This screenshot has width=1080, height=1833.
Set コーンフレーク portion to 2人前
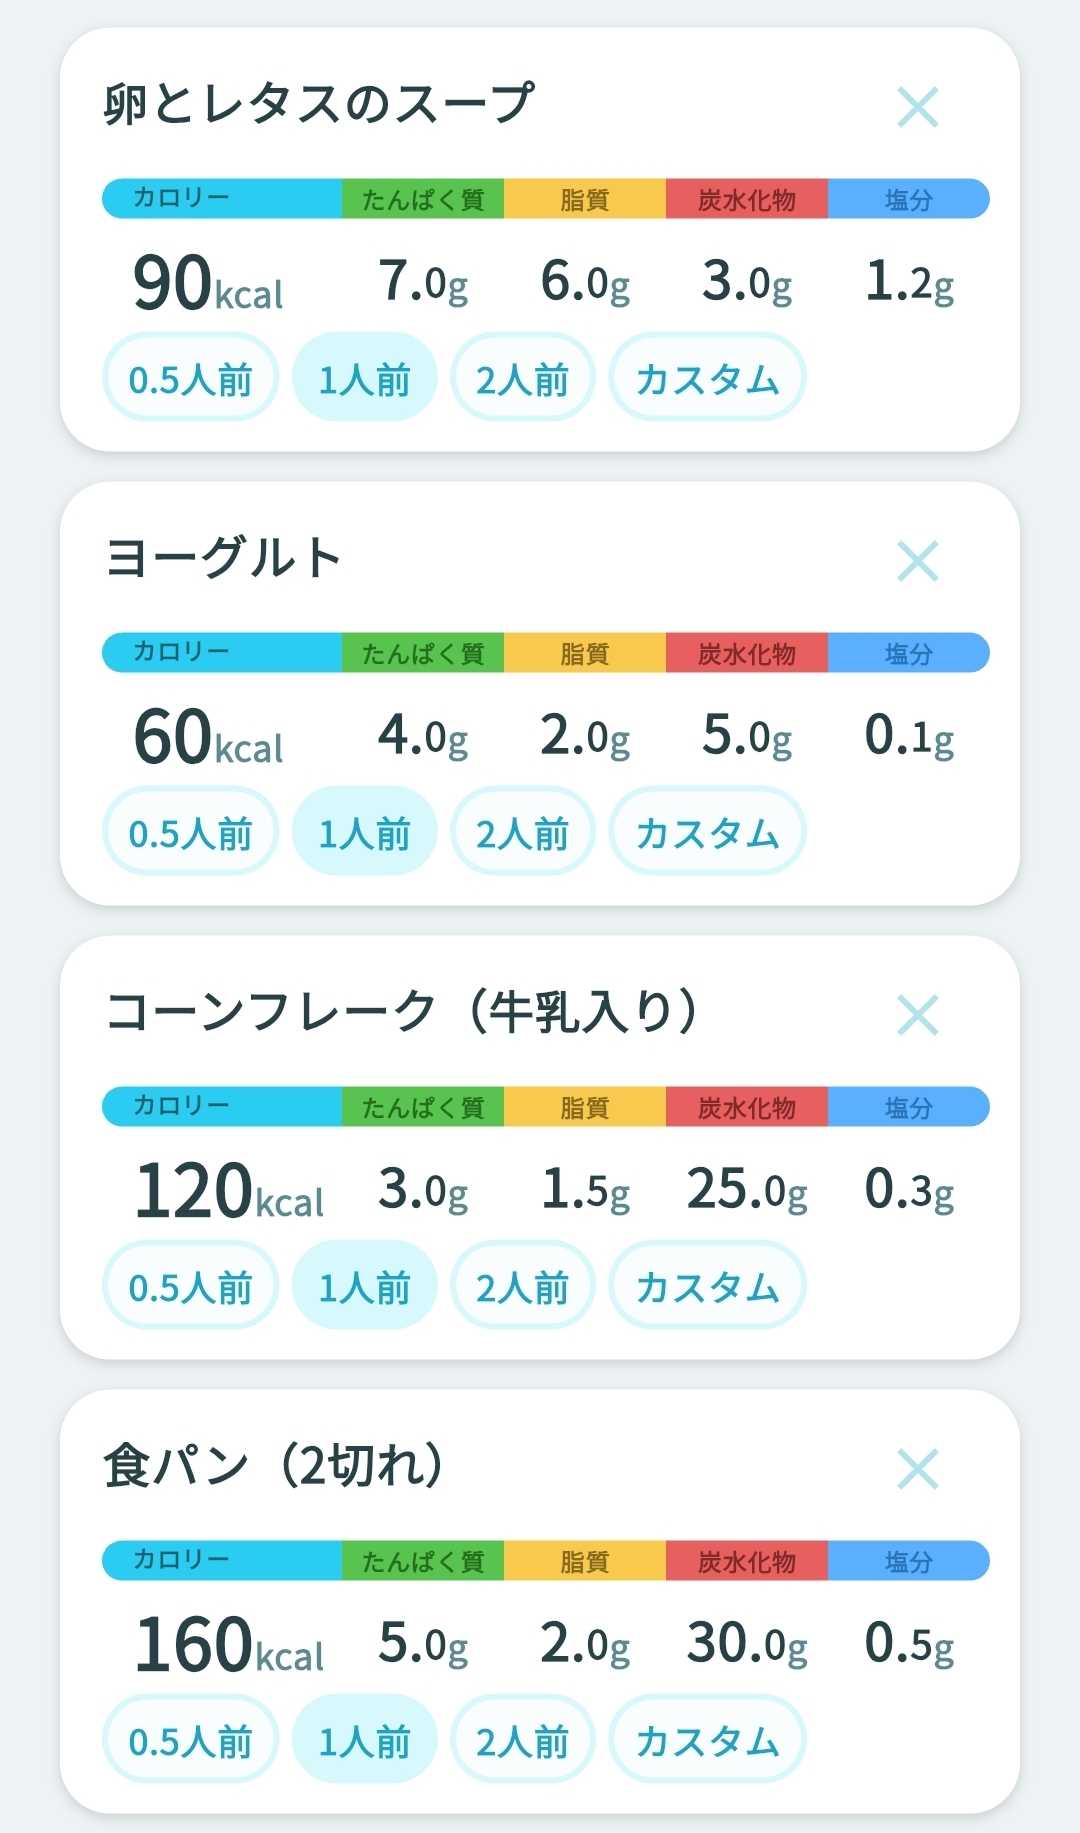522,1285
